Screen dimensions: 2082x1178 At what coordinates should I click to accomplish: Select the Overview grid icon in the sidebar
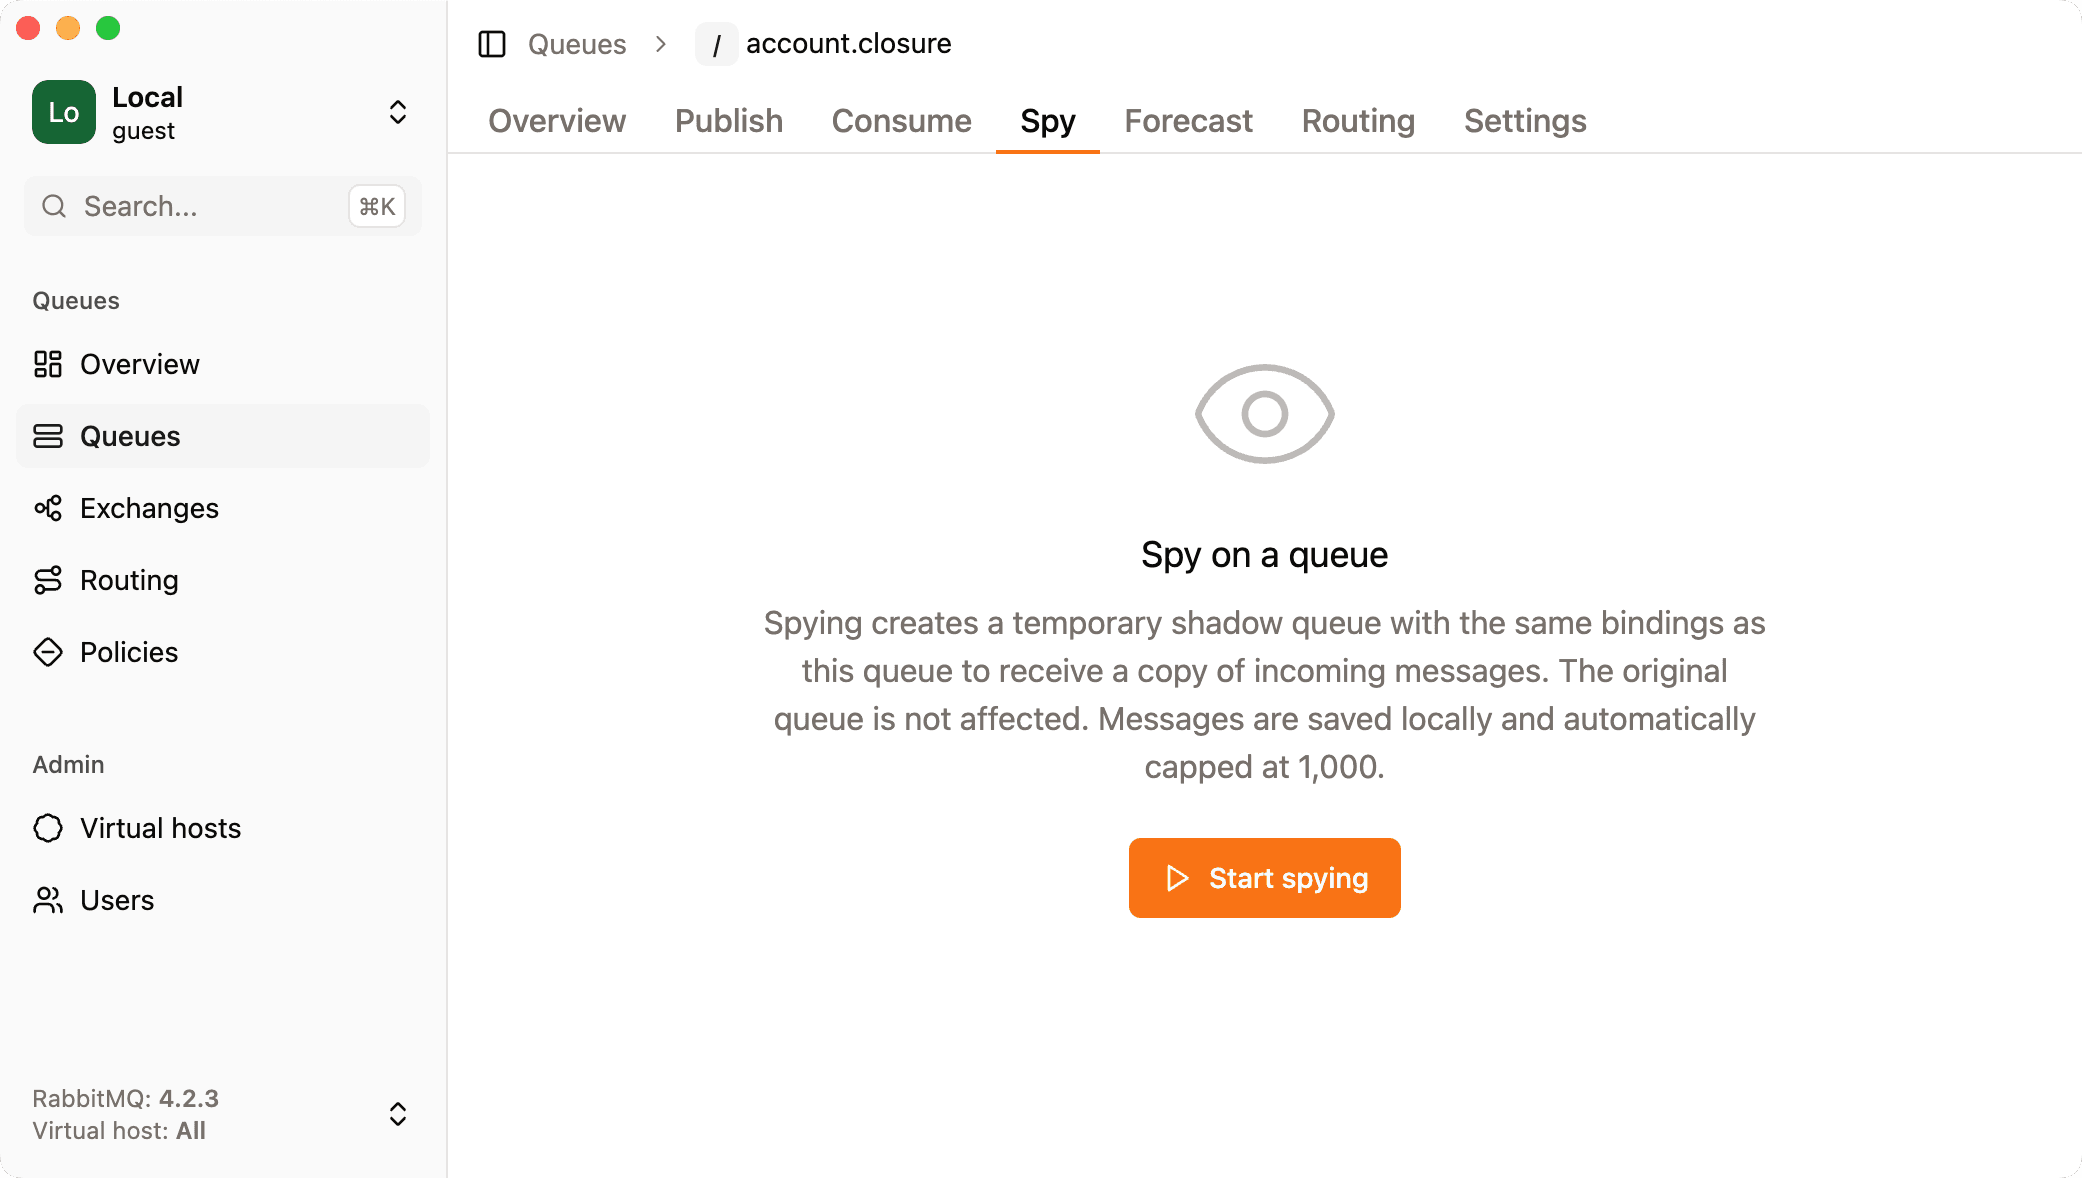49,364
